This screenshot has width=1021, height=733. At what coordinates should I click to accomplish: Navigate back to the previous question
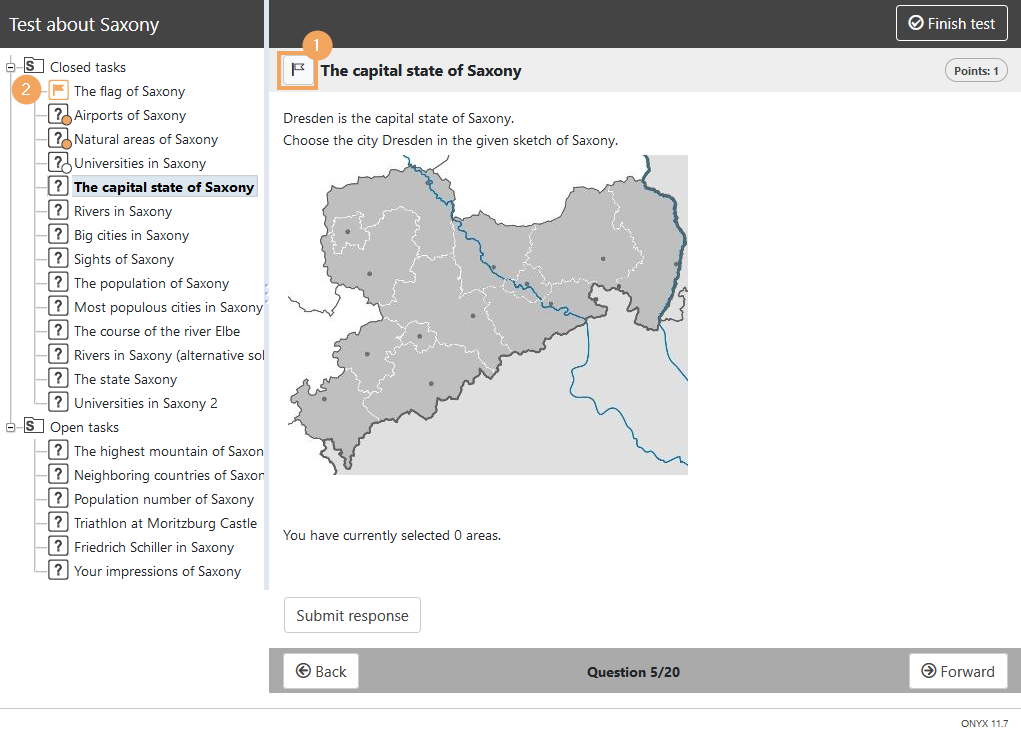click(x=321, y=672)
